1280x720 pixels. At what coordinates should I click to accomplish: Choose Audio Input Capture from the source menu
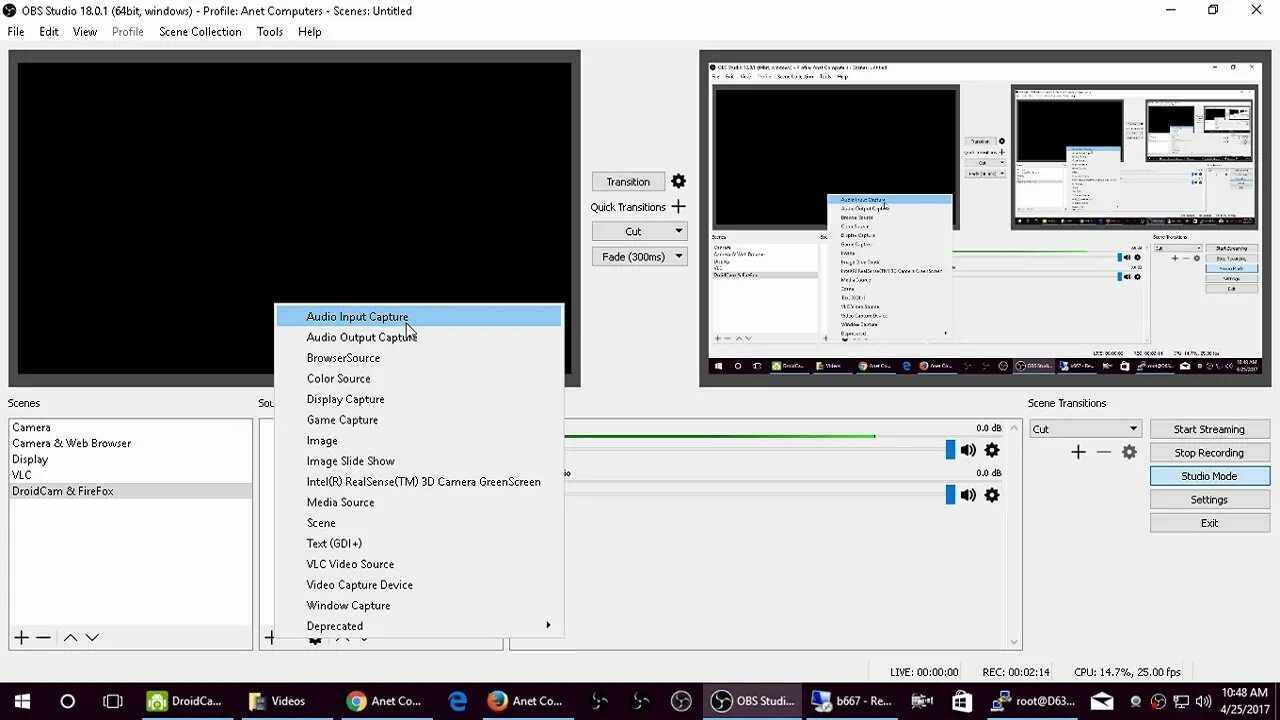coord(420,317)
